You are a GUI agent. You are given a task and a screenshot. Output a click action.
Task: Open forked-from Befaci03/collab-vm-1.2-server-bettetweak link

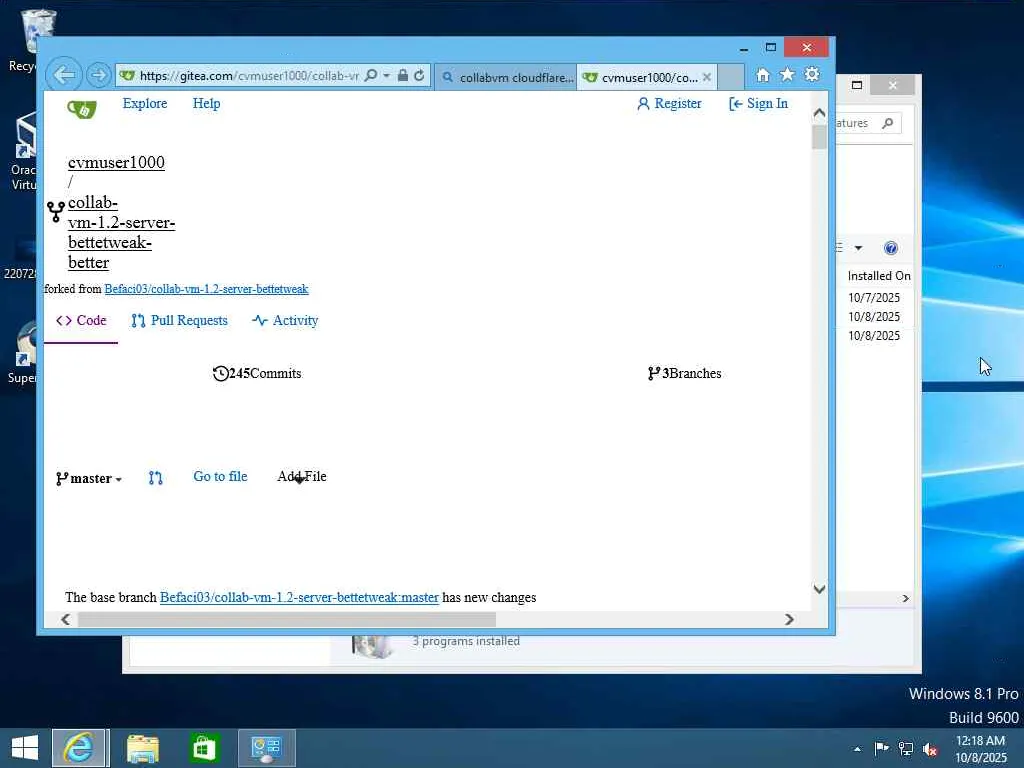point(206,289)
